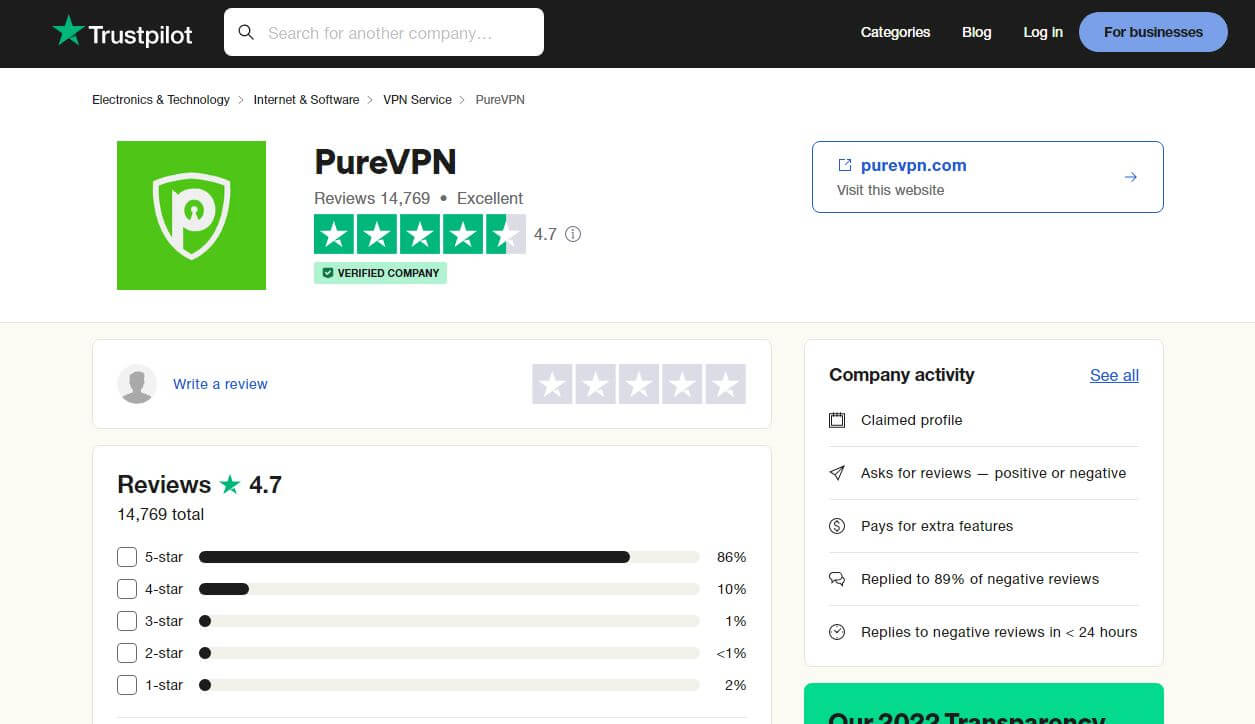Image resolution: width=1255 pixels, height=724 pixels.
Task: Click the green star beside Reviews 4.7
Action: point(230,484)
